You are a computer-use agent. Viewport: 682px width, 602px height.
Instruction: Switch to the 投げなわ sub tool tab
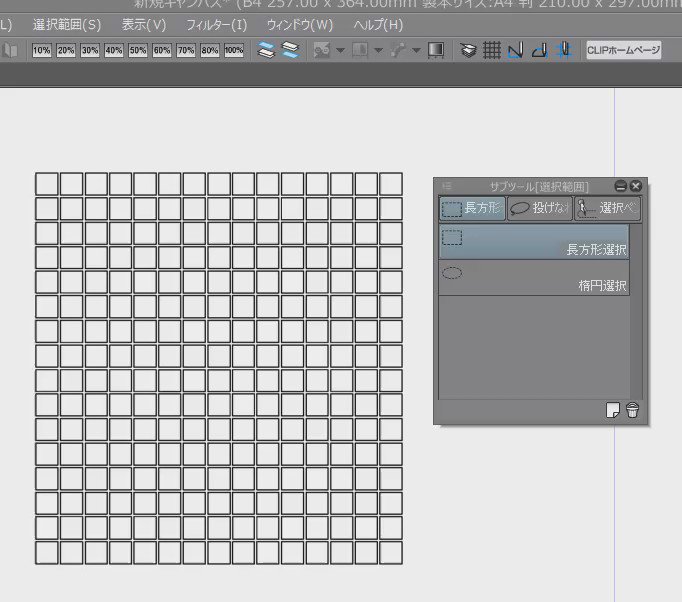[540, 208]
